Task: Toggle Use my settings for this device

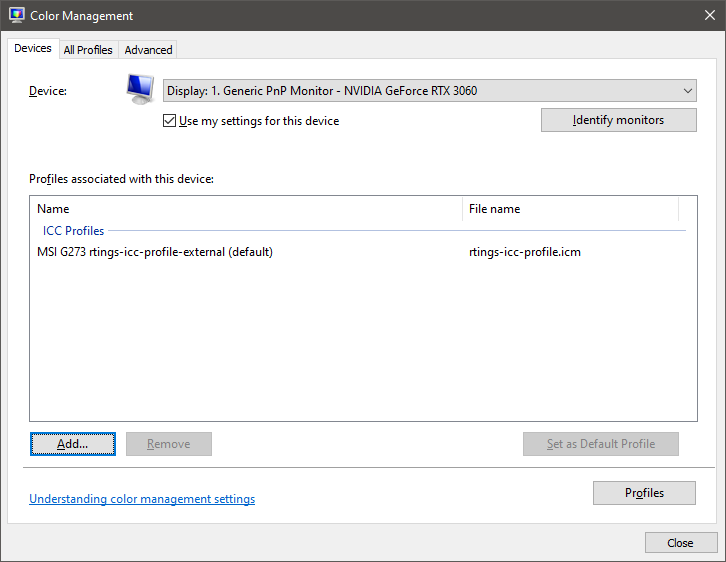Action: click(x=170, y=121)
